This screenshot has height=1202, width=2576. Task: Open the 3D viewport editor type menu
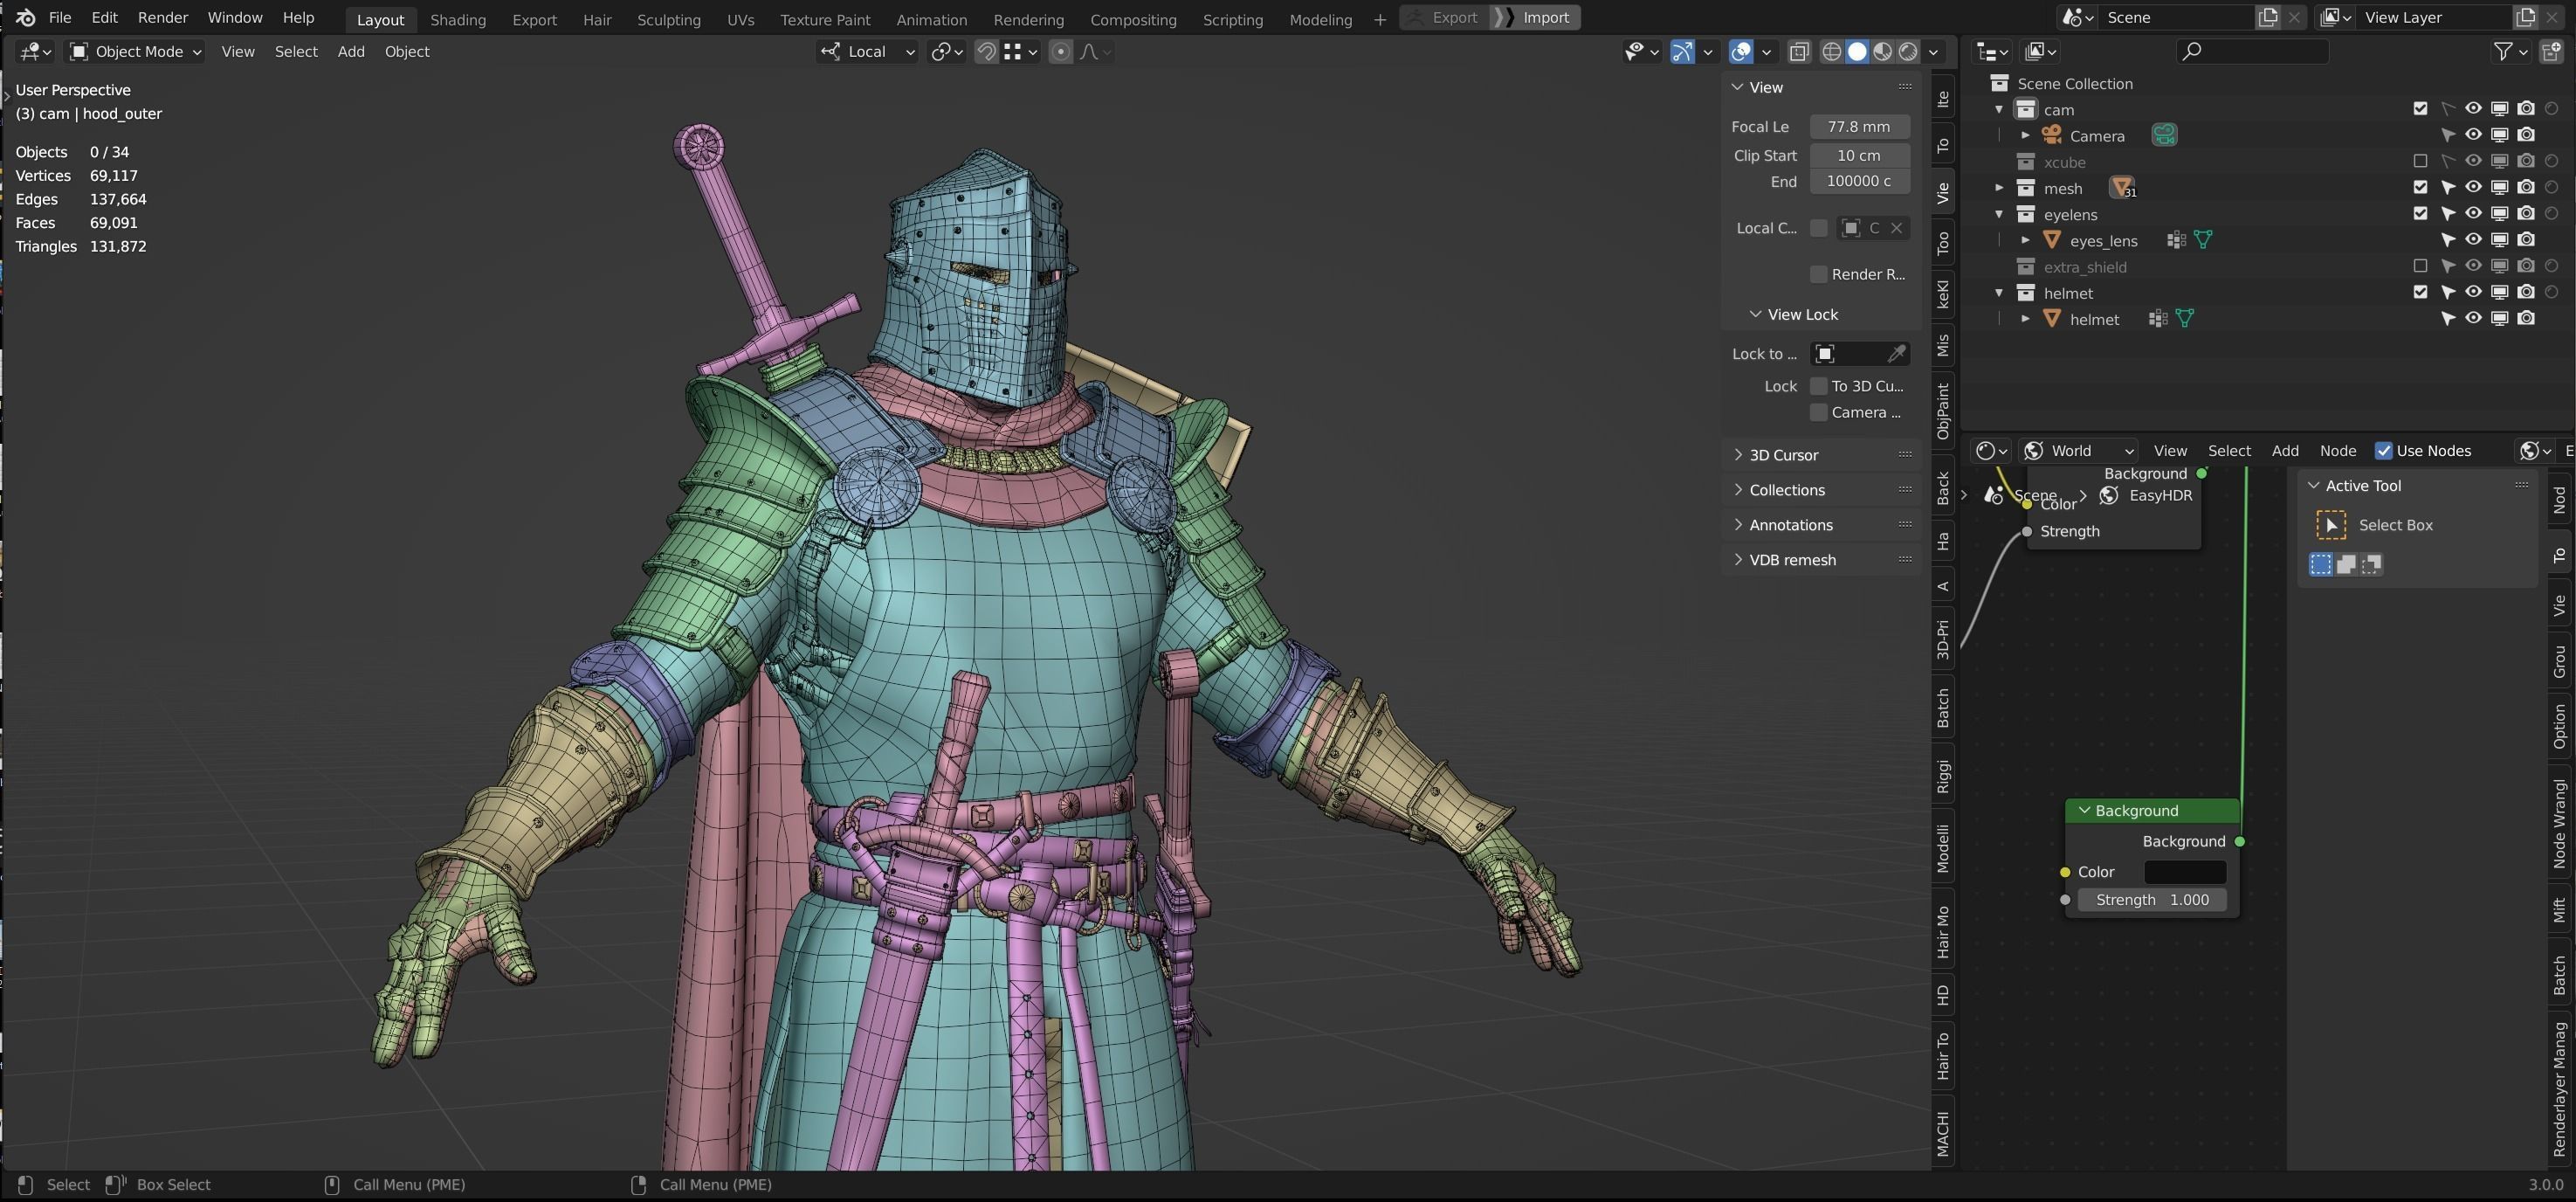point(36,51)
